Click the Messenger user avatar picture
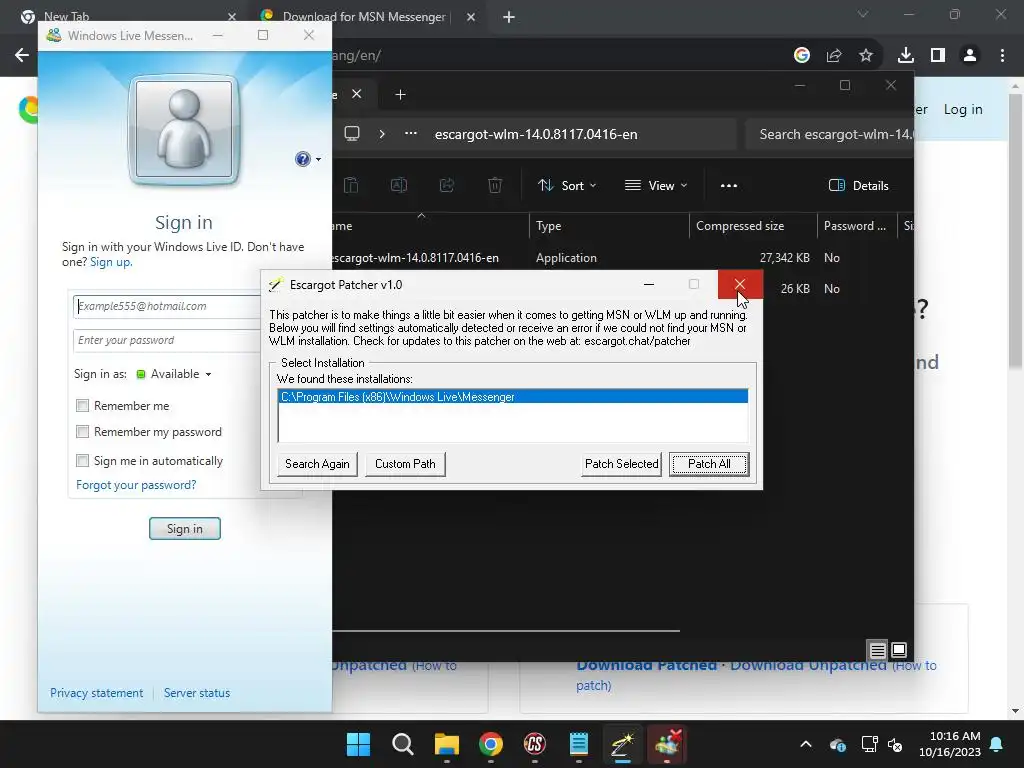 [x=184, y=129]
